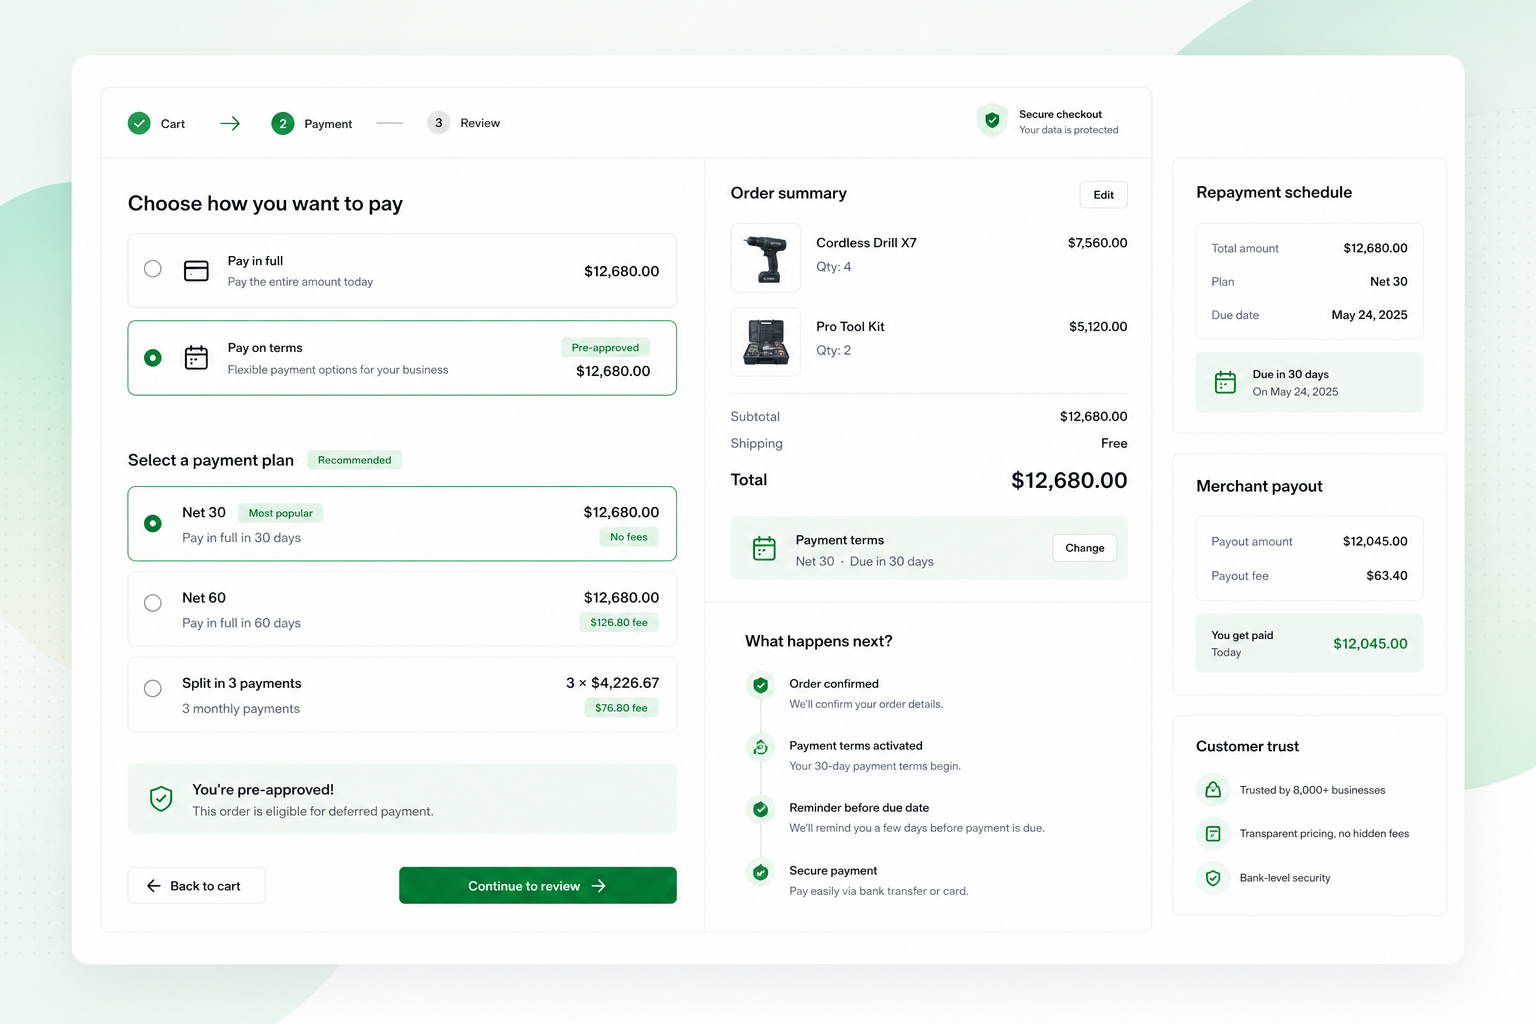
Task: Click the calendar icon next to Due in 30 days
Action: (1225, 382)
